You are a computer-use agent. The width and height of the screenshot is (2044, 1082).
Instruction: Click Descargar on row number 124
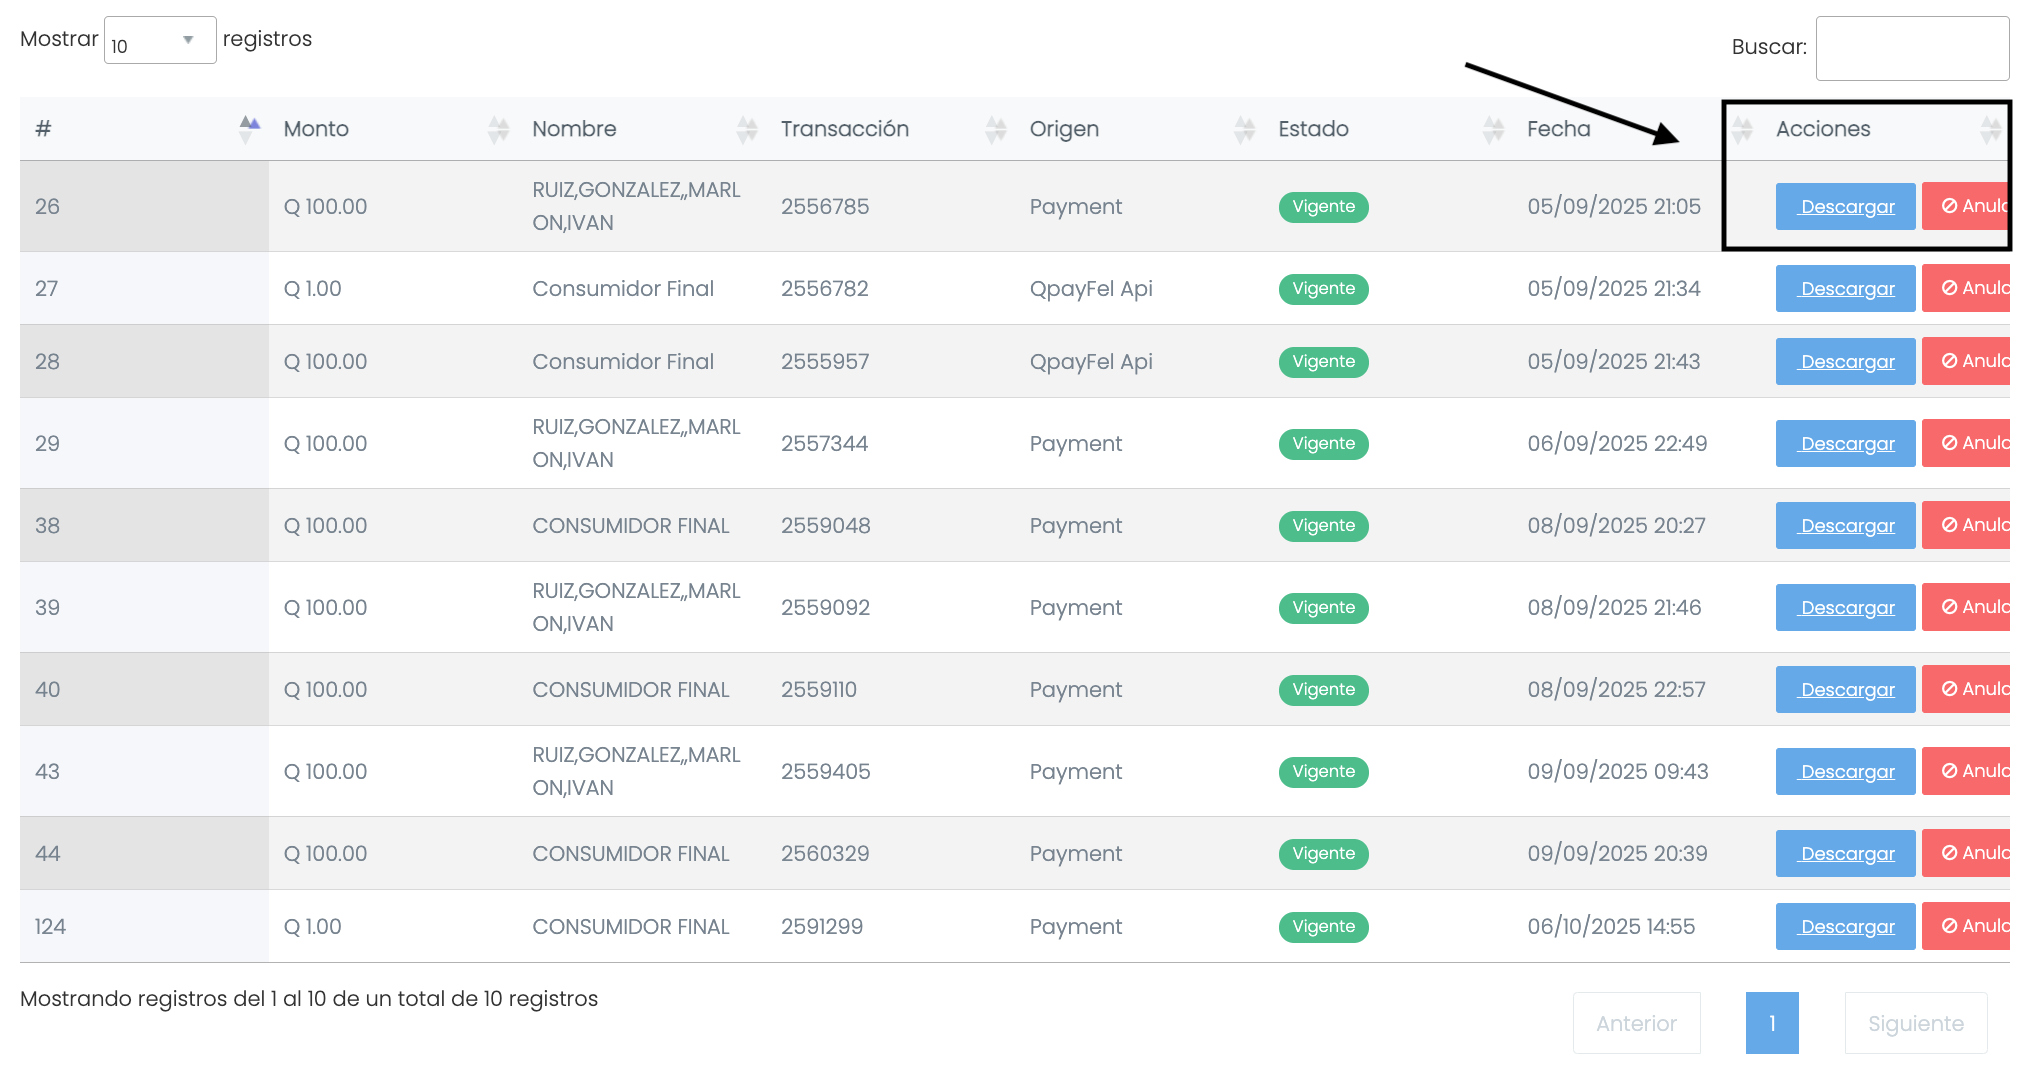coord(1845,927)
